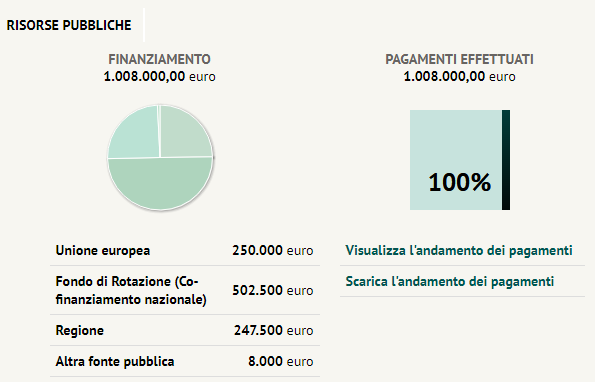Open the Risorse Pubbliche tab
Image resolution: width=595 pixels, height=382 pixels.
pyautogui.click(x=69, y=25)
